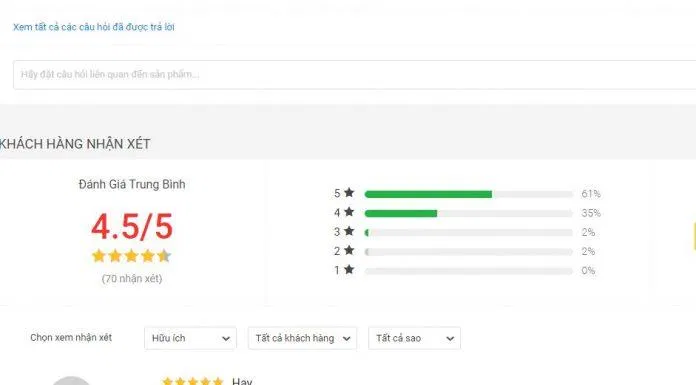Select the 61% five-star progress bar
This screenshot has width=696, height=385.
pos(469,194)
